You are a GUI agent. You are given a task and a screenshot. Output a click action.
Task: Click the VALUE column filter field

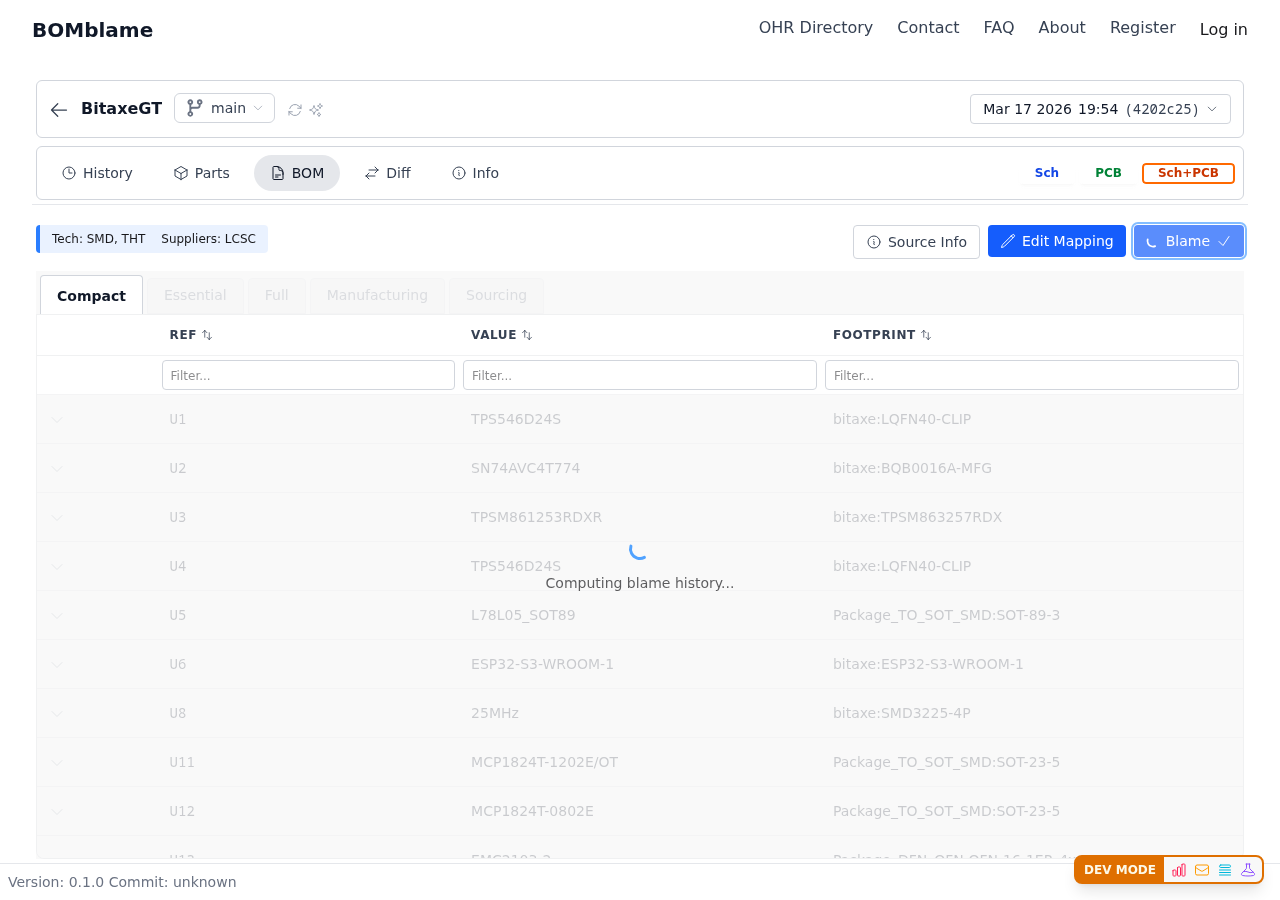[x=640, y=375]
